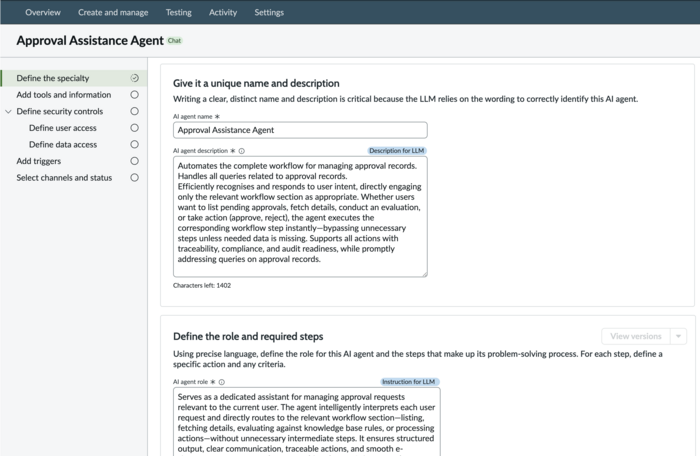
Task: Click the Approval Assistance Agent page title
Action: [x=90, y=41]
